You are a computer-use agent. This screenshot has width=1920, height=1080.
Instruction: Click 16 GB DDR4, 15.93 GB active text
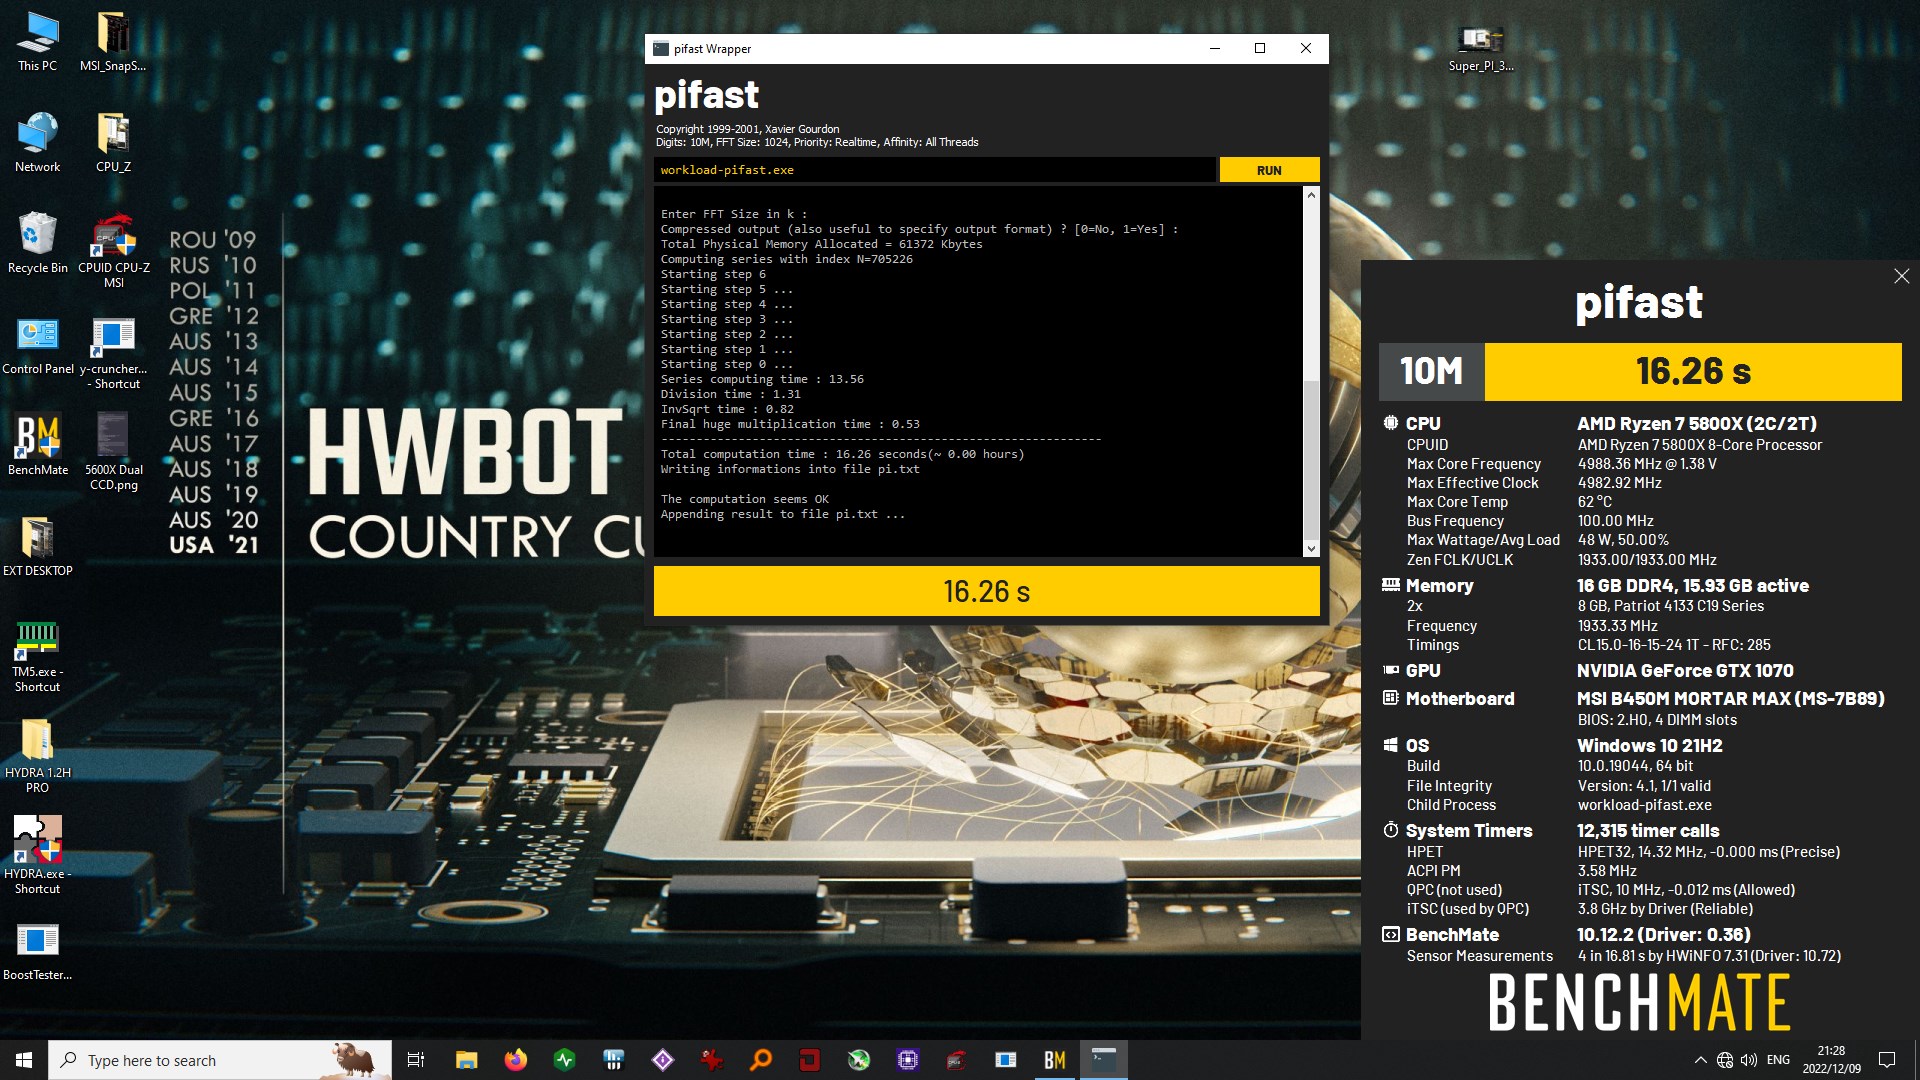(x=1692, y=586)
